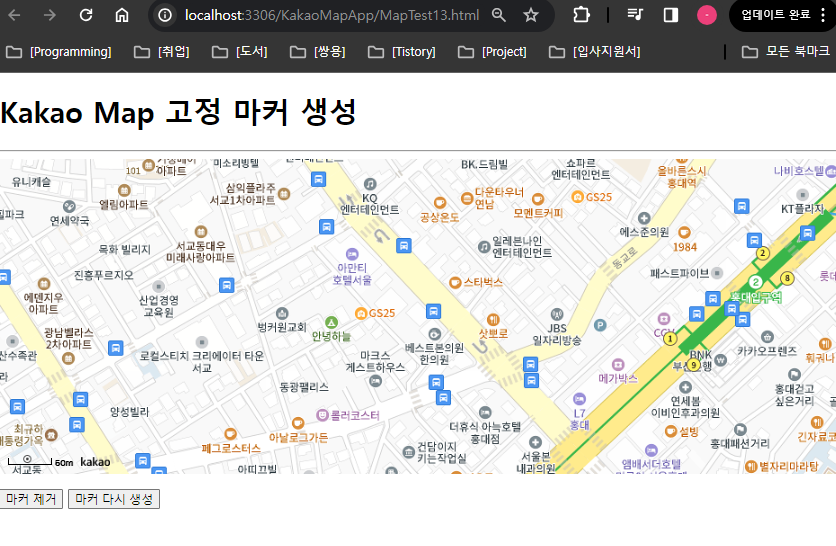Click the 메가박스 cinema icon

618,365
